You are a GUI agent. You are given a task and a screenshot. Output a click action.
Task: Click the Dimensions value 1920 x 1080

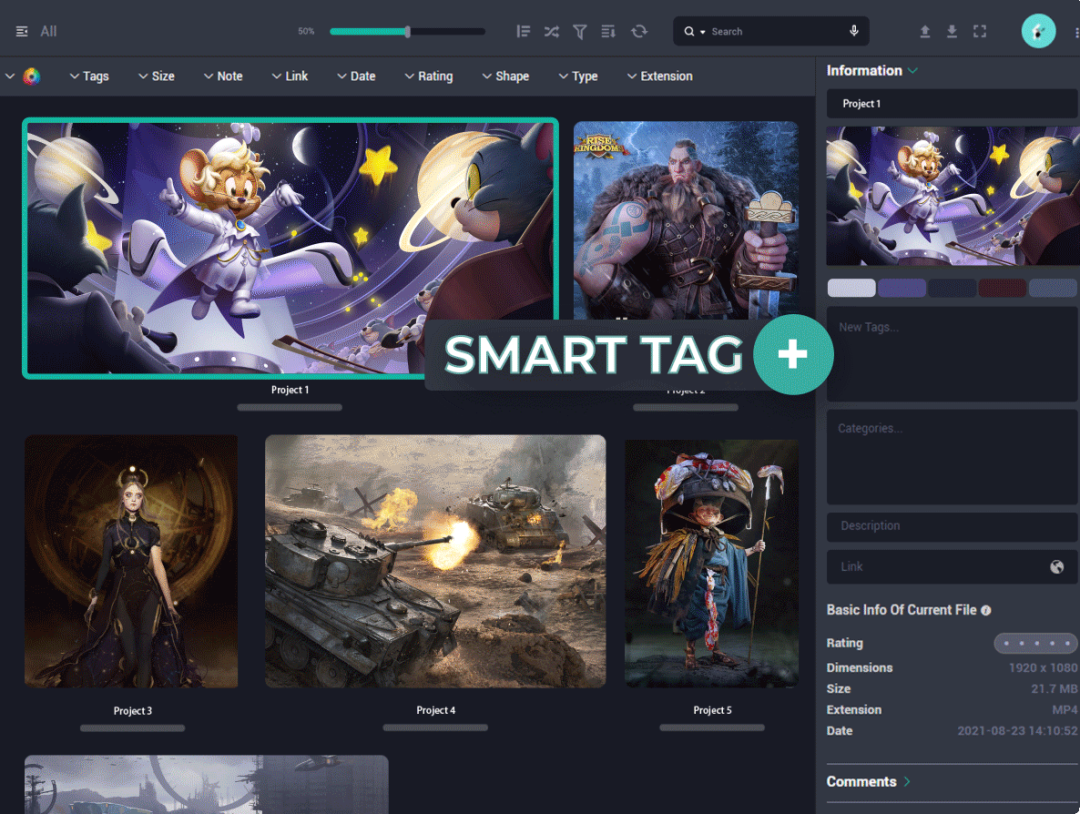pos(1043,667)
